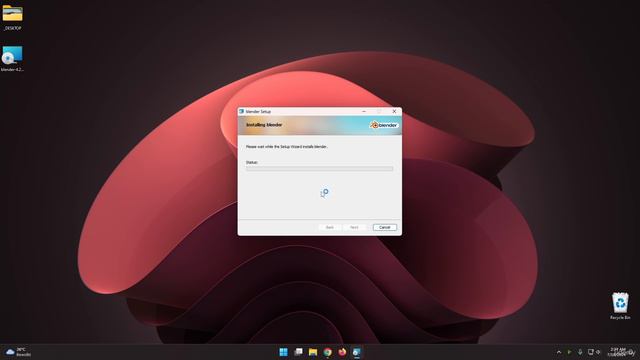
Task: Click the 'Installing blender' heading text
Action: 264,125
